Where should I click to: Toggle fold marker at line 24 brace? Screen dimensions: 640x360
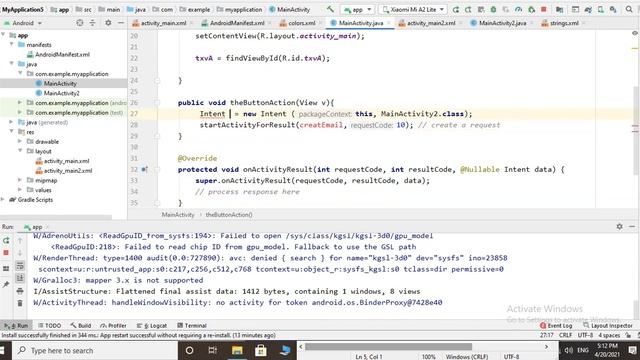158,80
